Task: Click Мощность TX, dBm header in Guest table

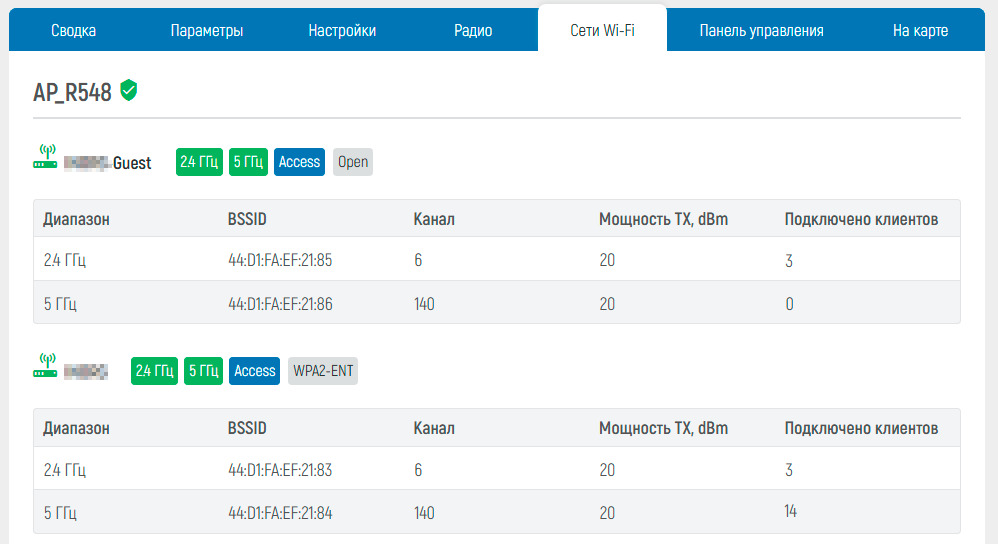Action: click(663, 219)
